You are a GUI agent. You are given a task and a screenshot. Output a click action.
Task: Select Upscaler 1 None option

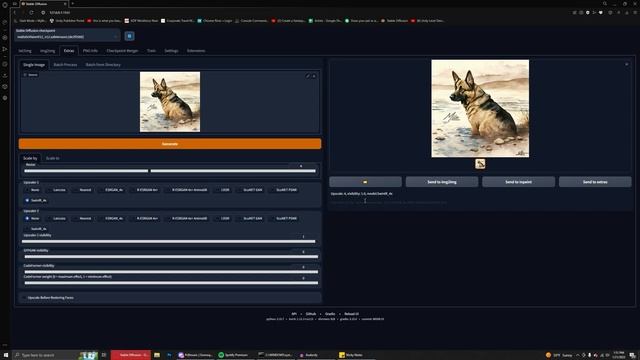[31, 190]
